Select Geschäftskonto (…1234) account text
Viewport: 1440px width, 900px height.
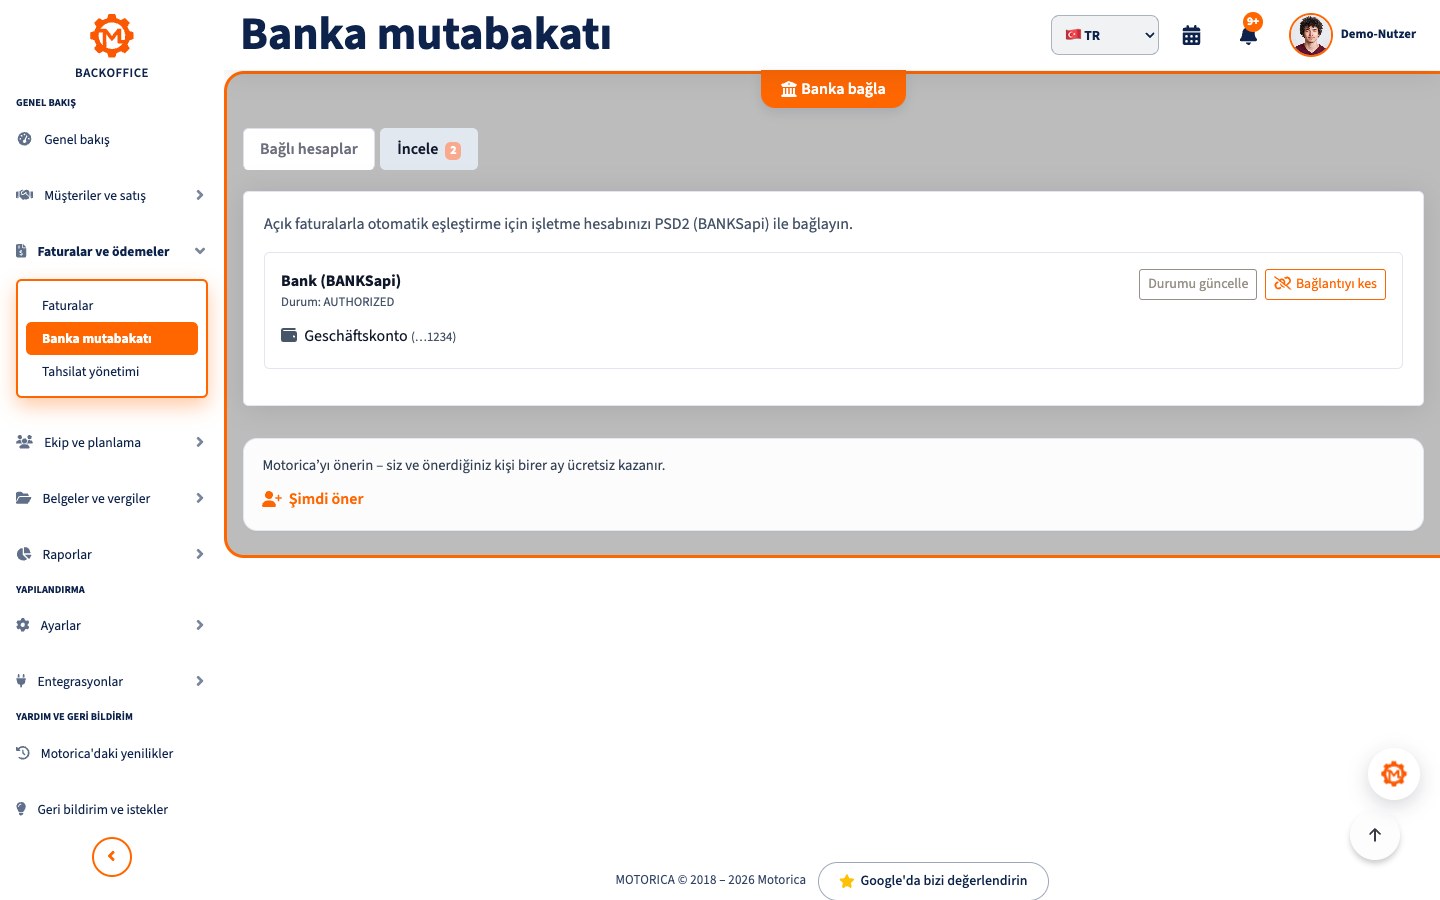point(380,336)
